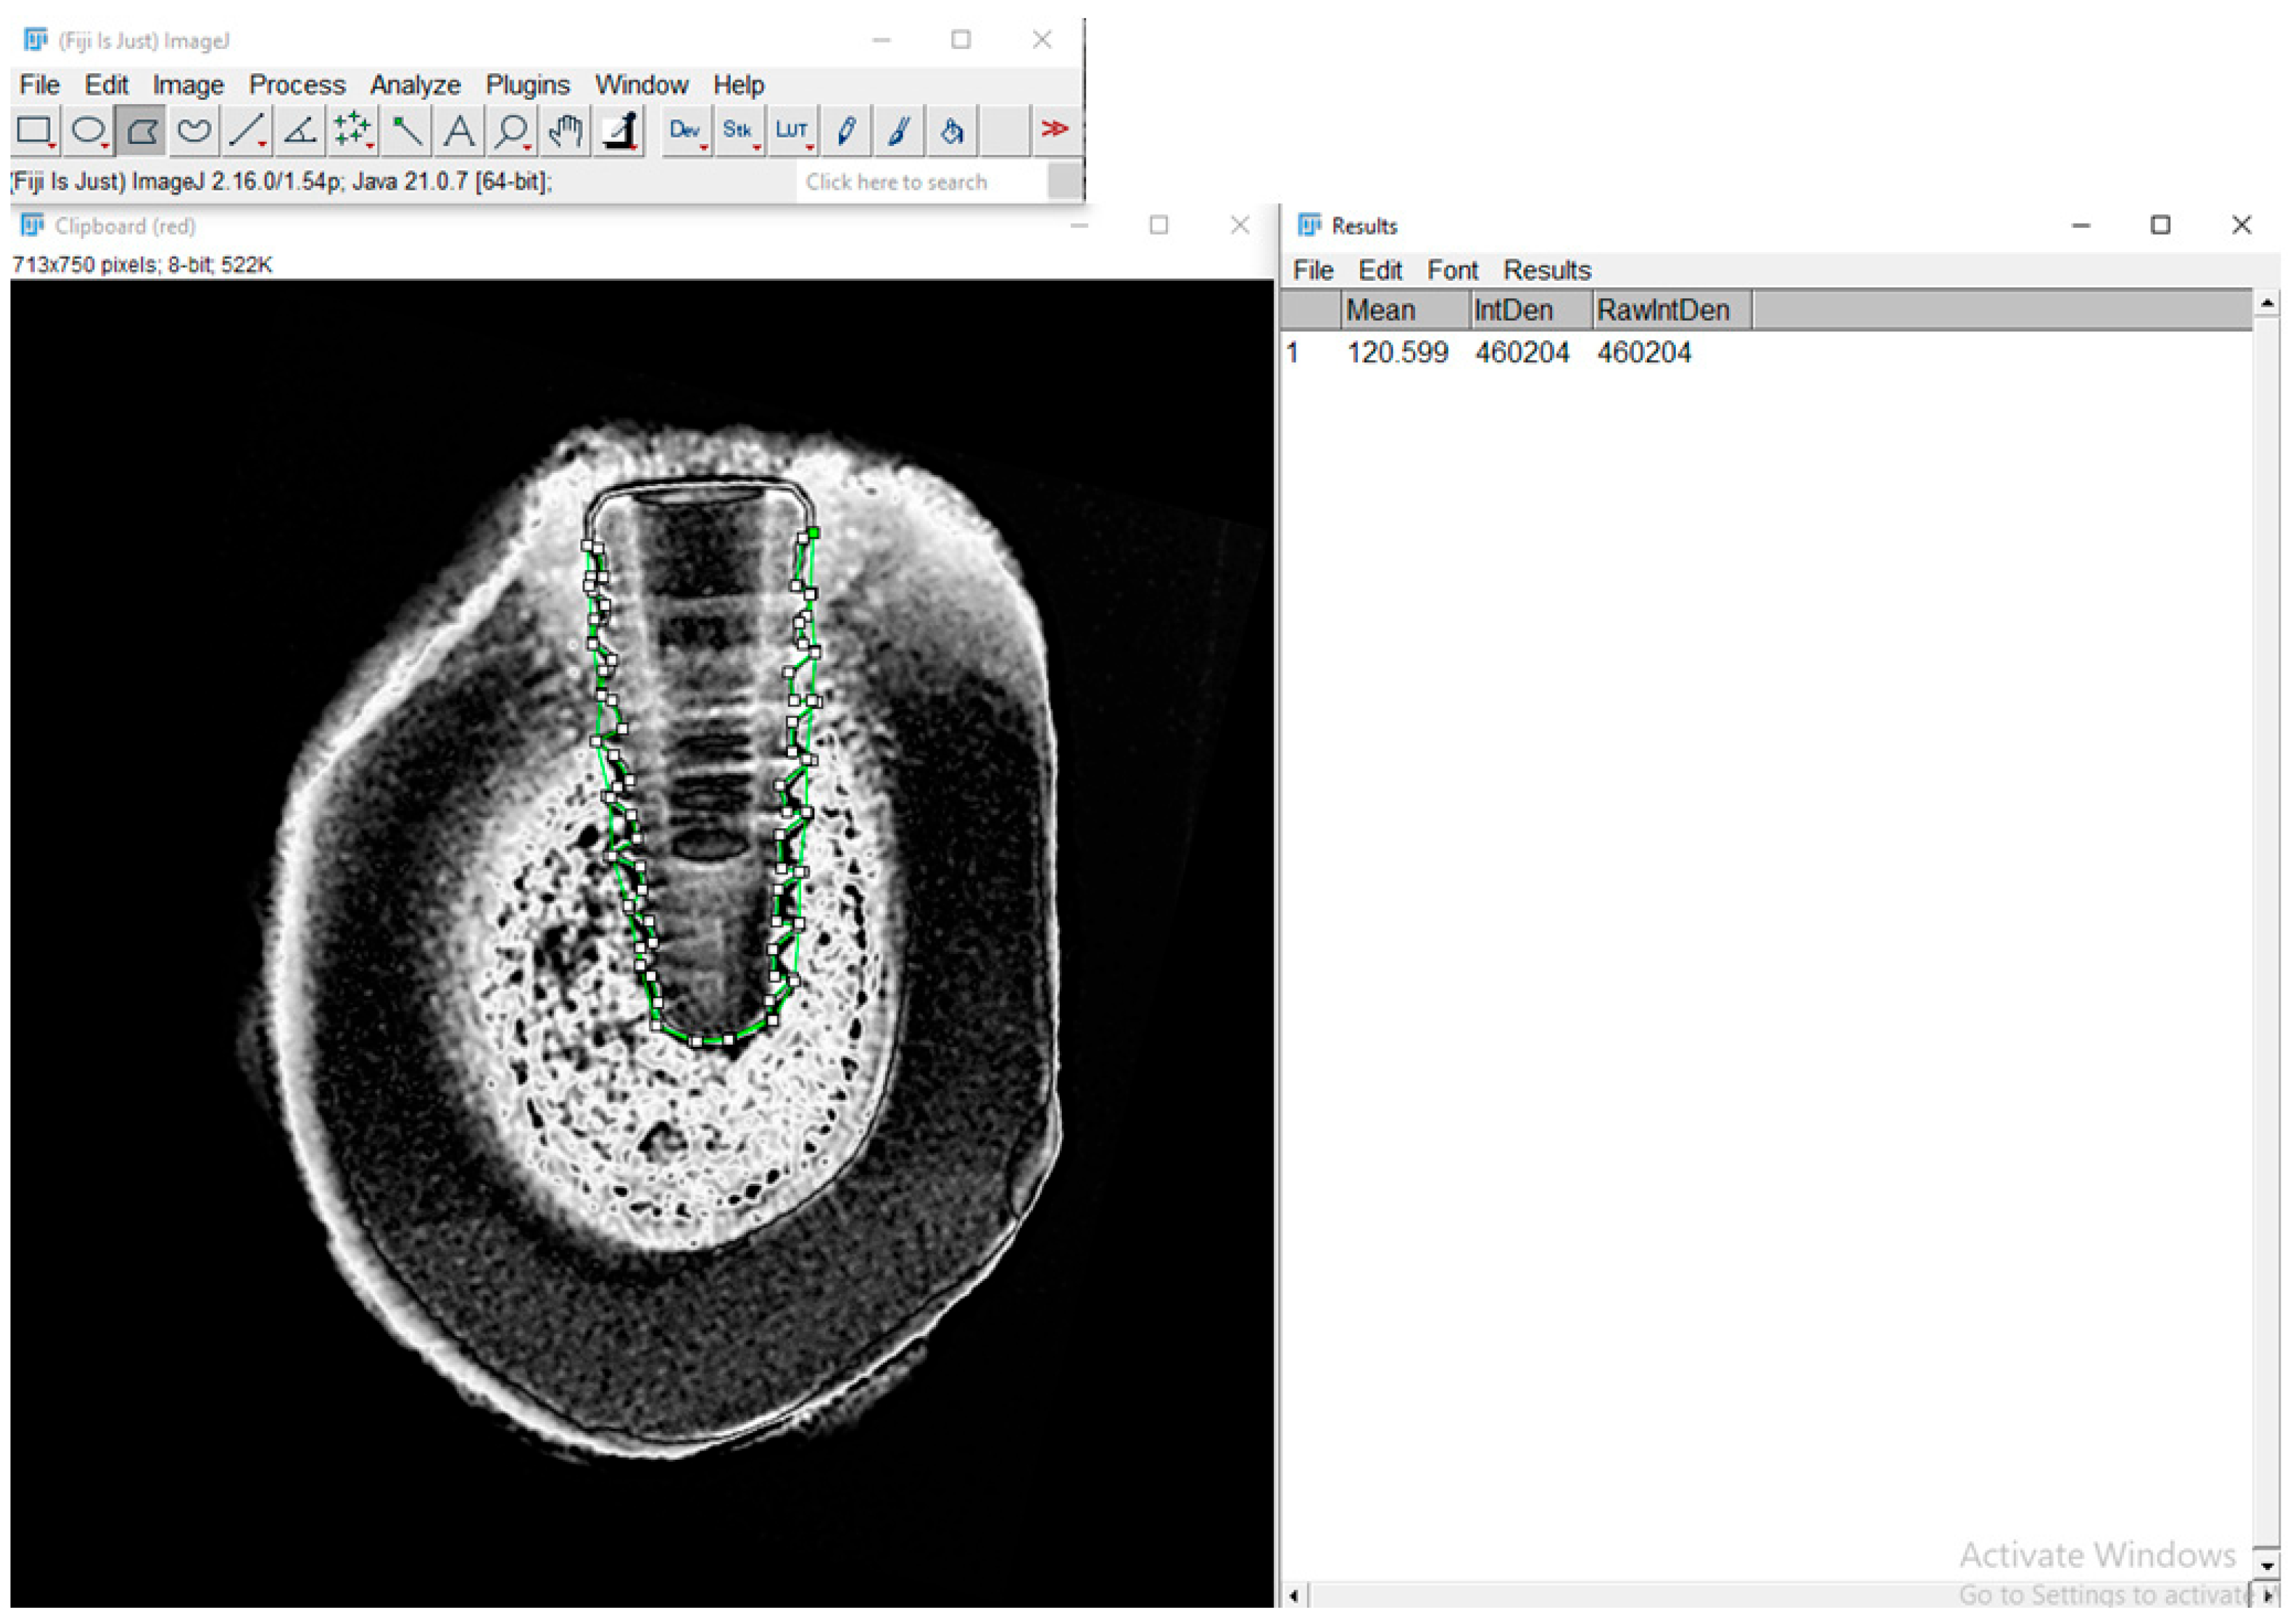Select the Oval selection tool
Image resolution: width=2296 pixels, height=1621 pixels.
(88, 130)
